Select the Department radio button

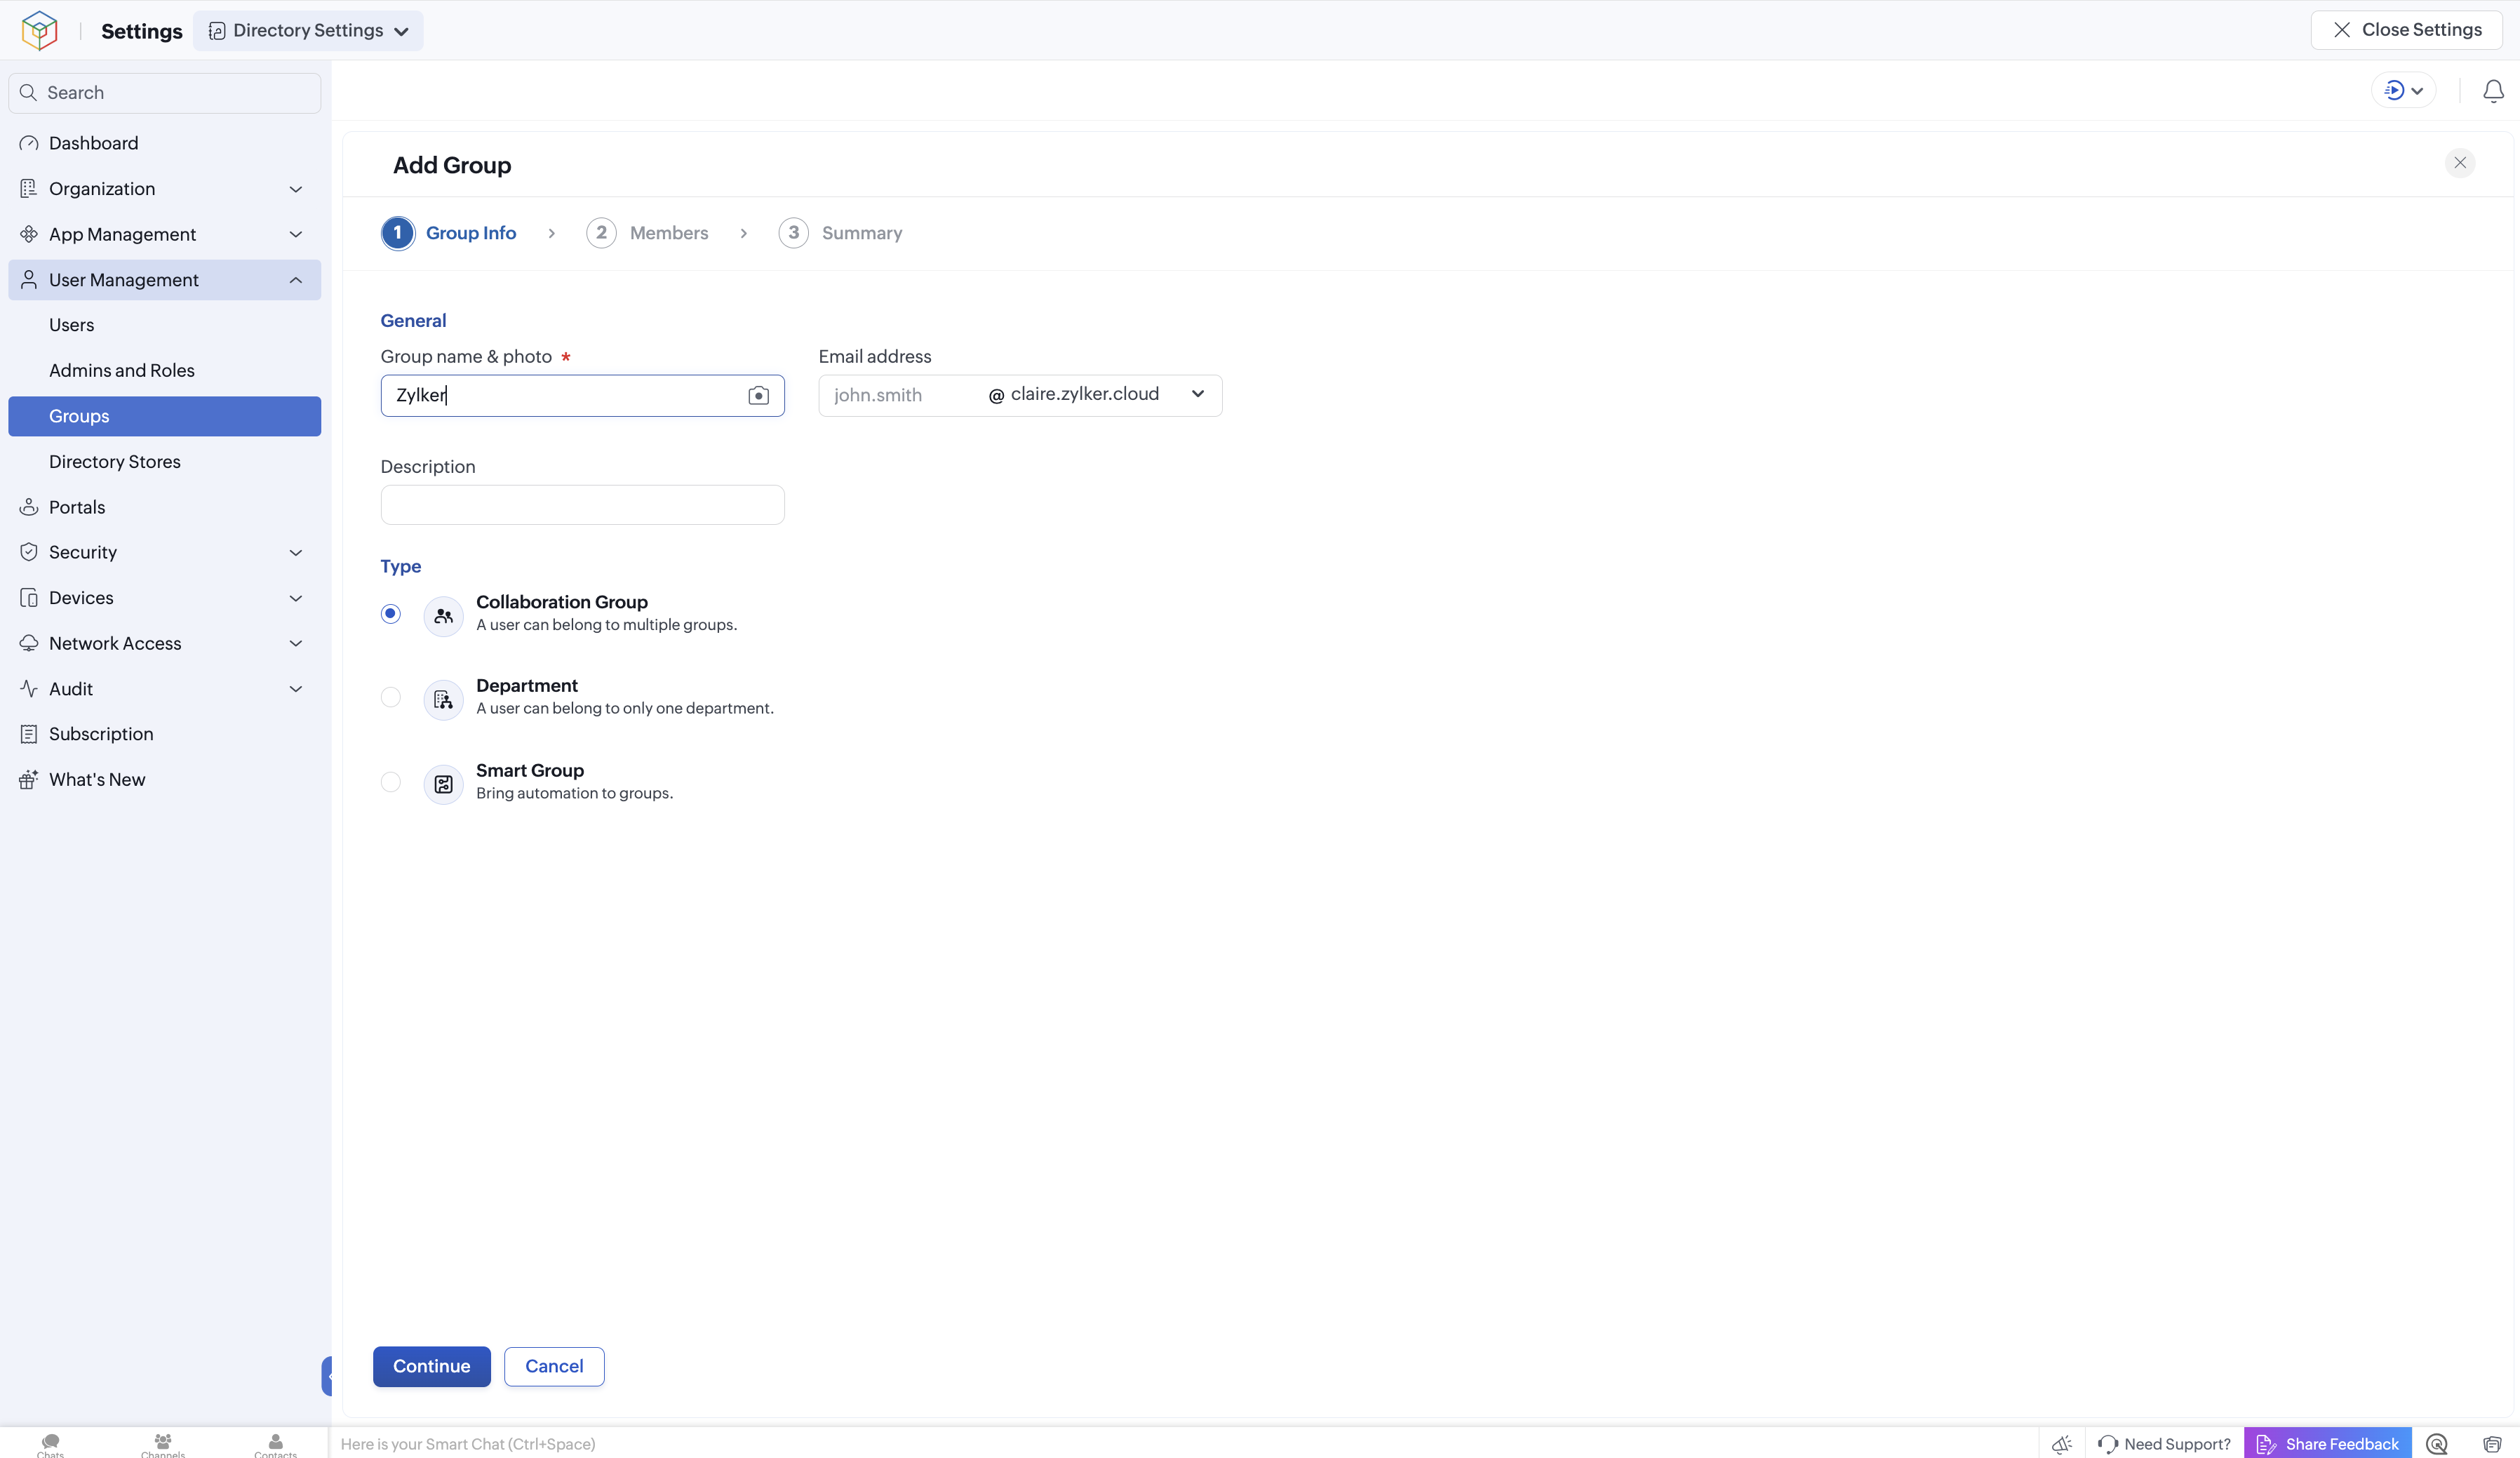tap(391, 697)
